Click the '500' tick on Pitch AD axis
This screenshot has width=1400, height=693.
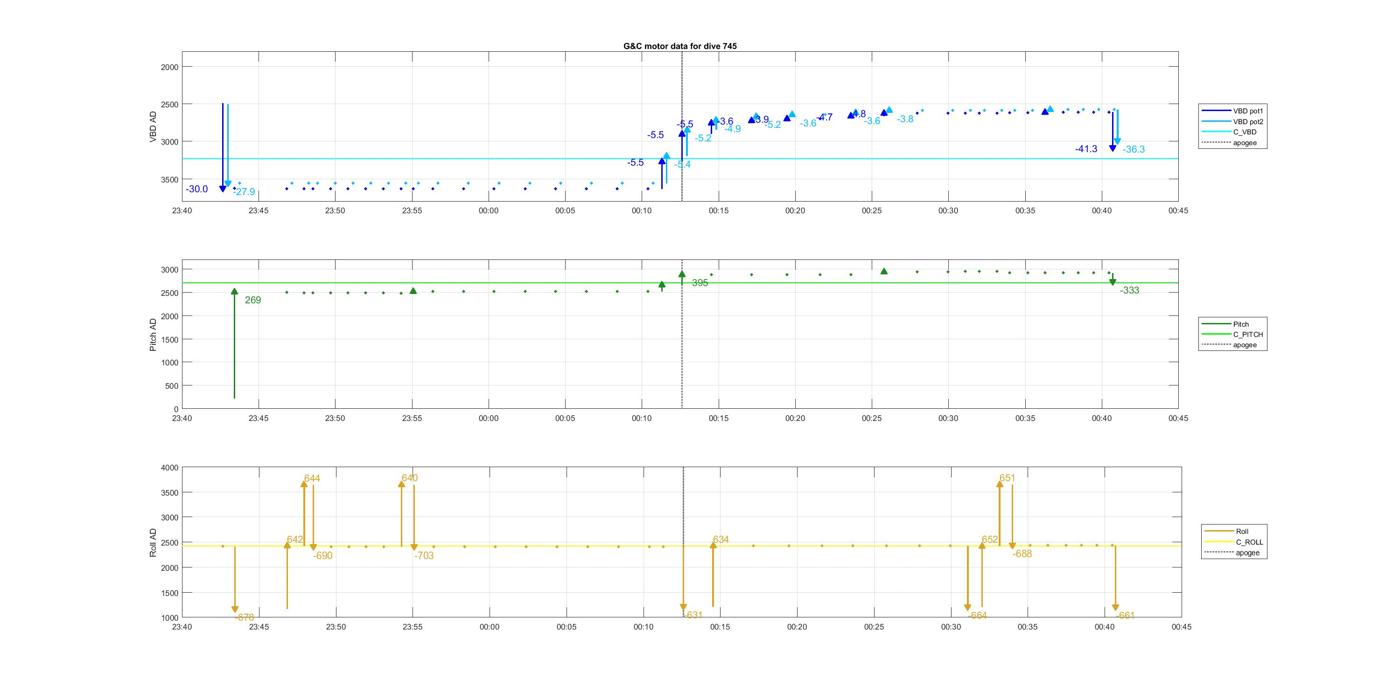click(172, 386)
